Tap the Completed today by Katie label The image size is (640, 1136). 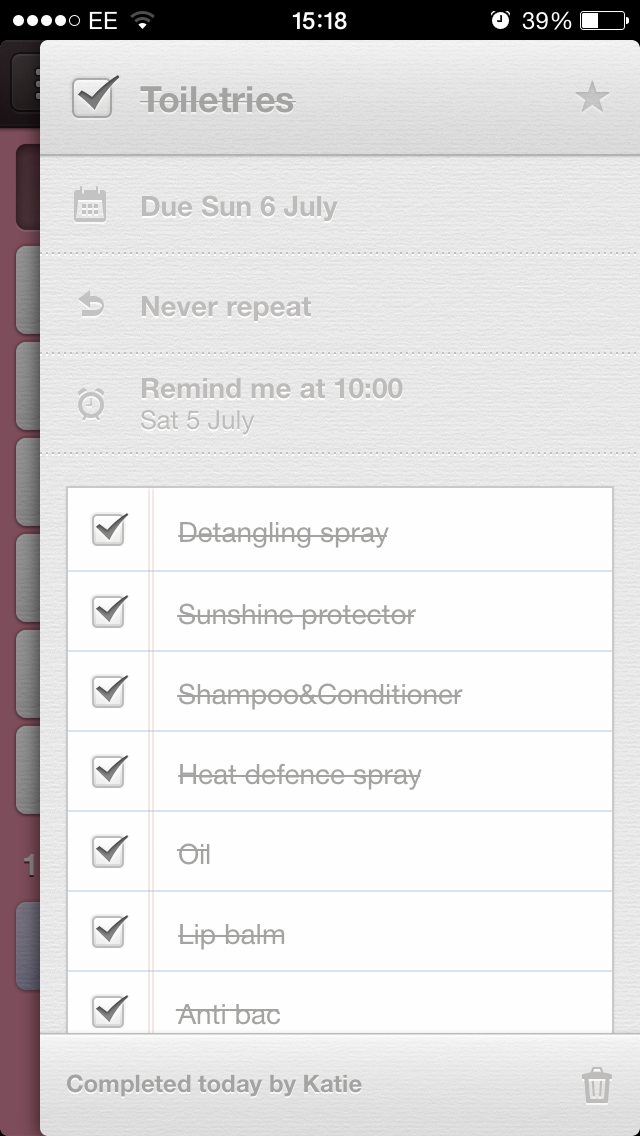(x=214, y=1084)
